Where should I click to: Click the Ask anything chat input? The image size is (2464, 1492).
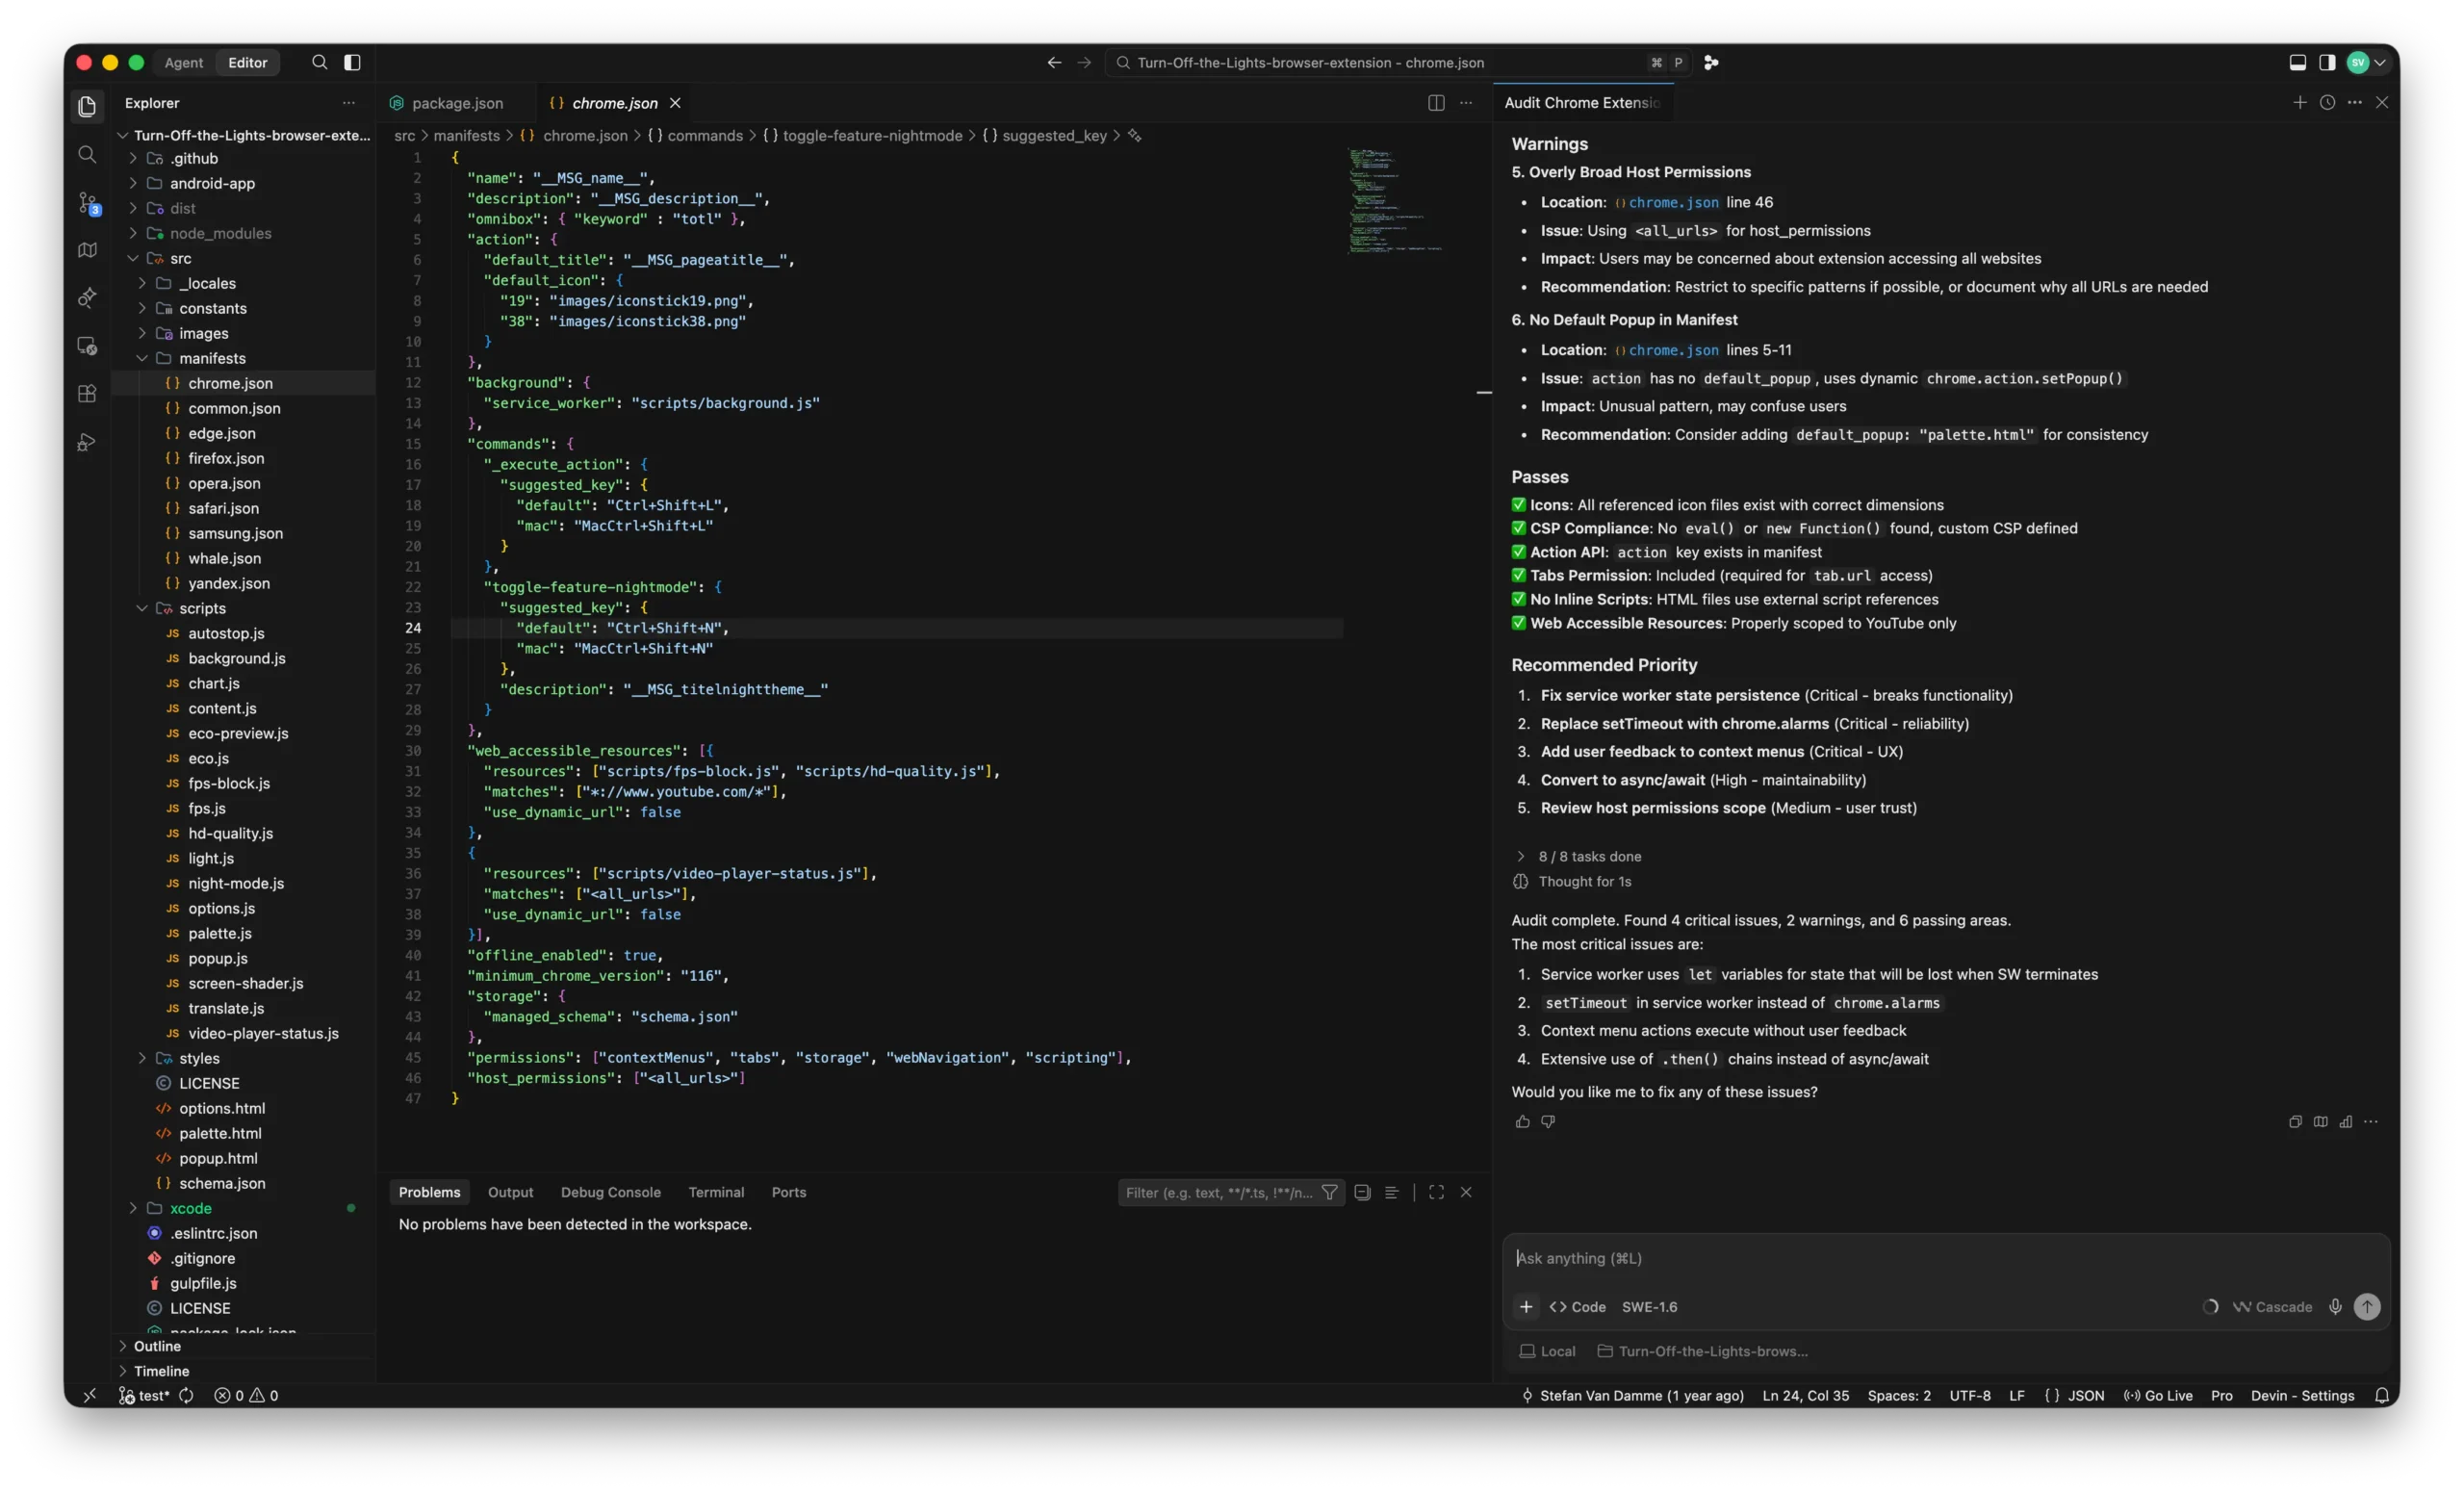1945,1258
